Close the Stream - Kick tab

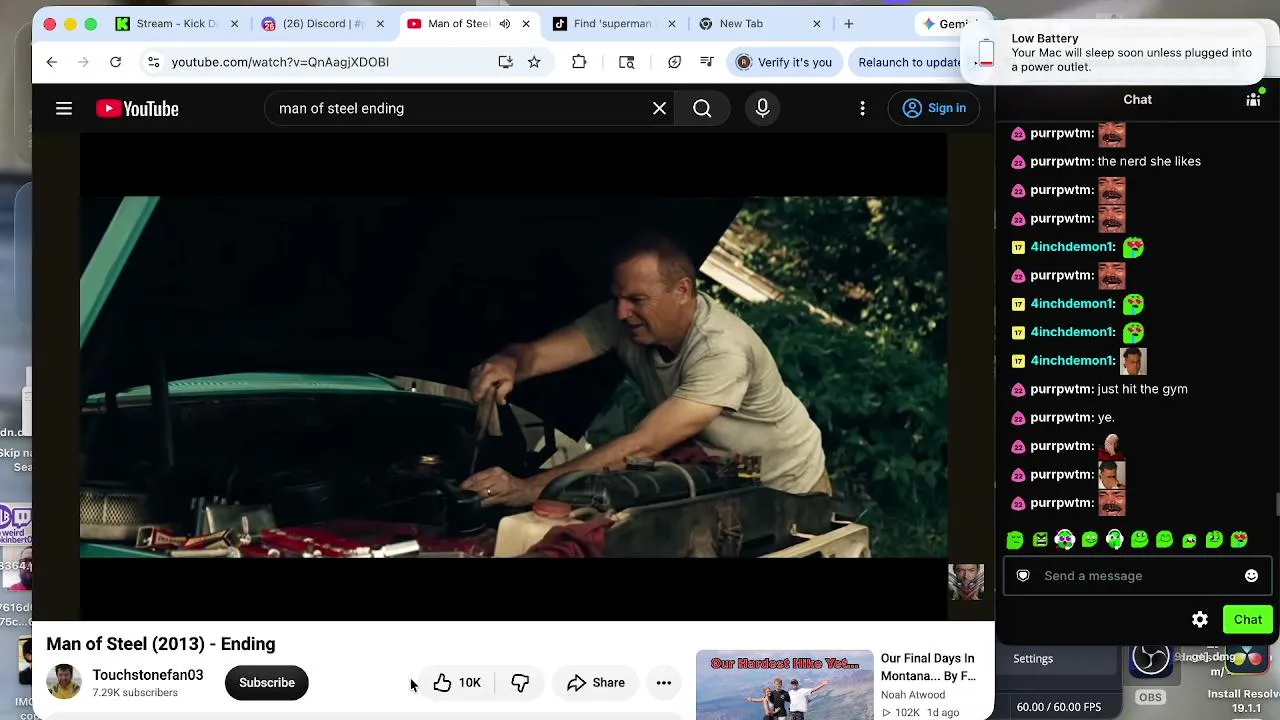pos(234,24)
